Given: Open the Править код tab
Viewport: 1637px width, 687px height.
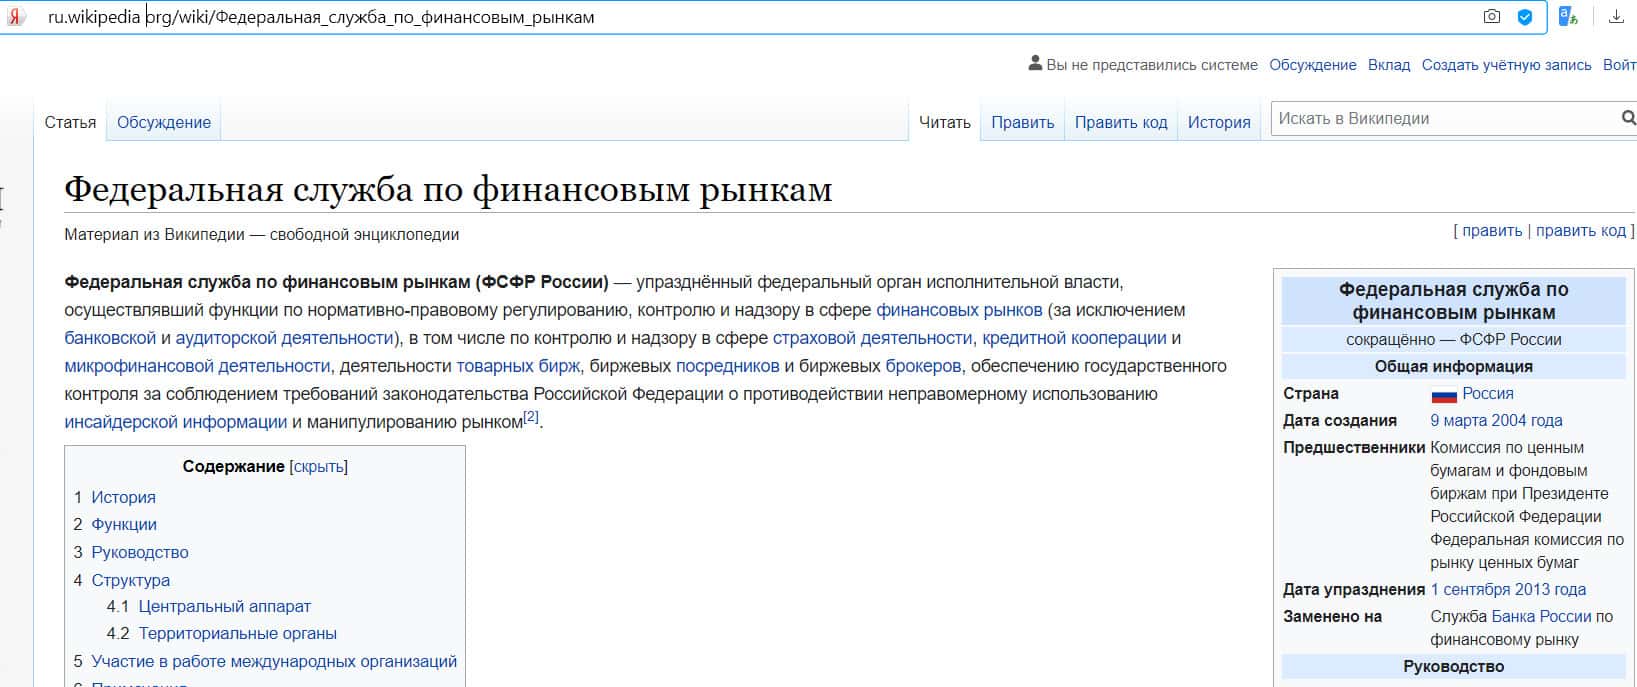Looking at the screenshot, I should pyautogui.click(x=1120, y=122).
